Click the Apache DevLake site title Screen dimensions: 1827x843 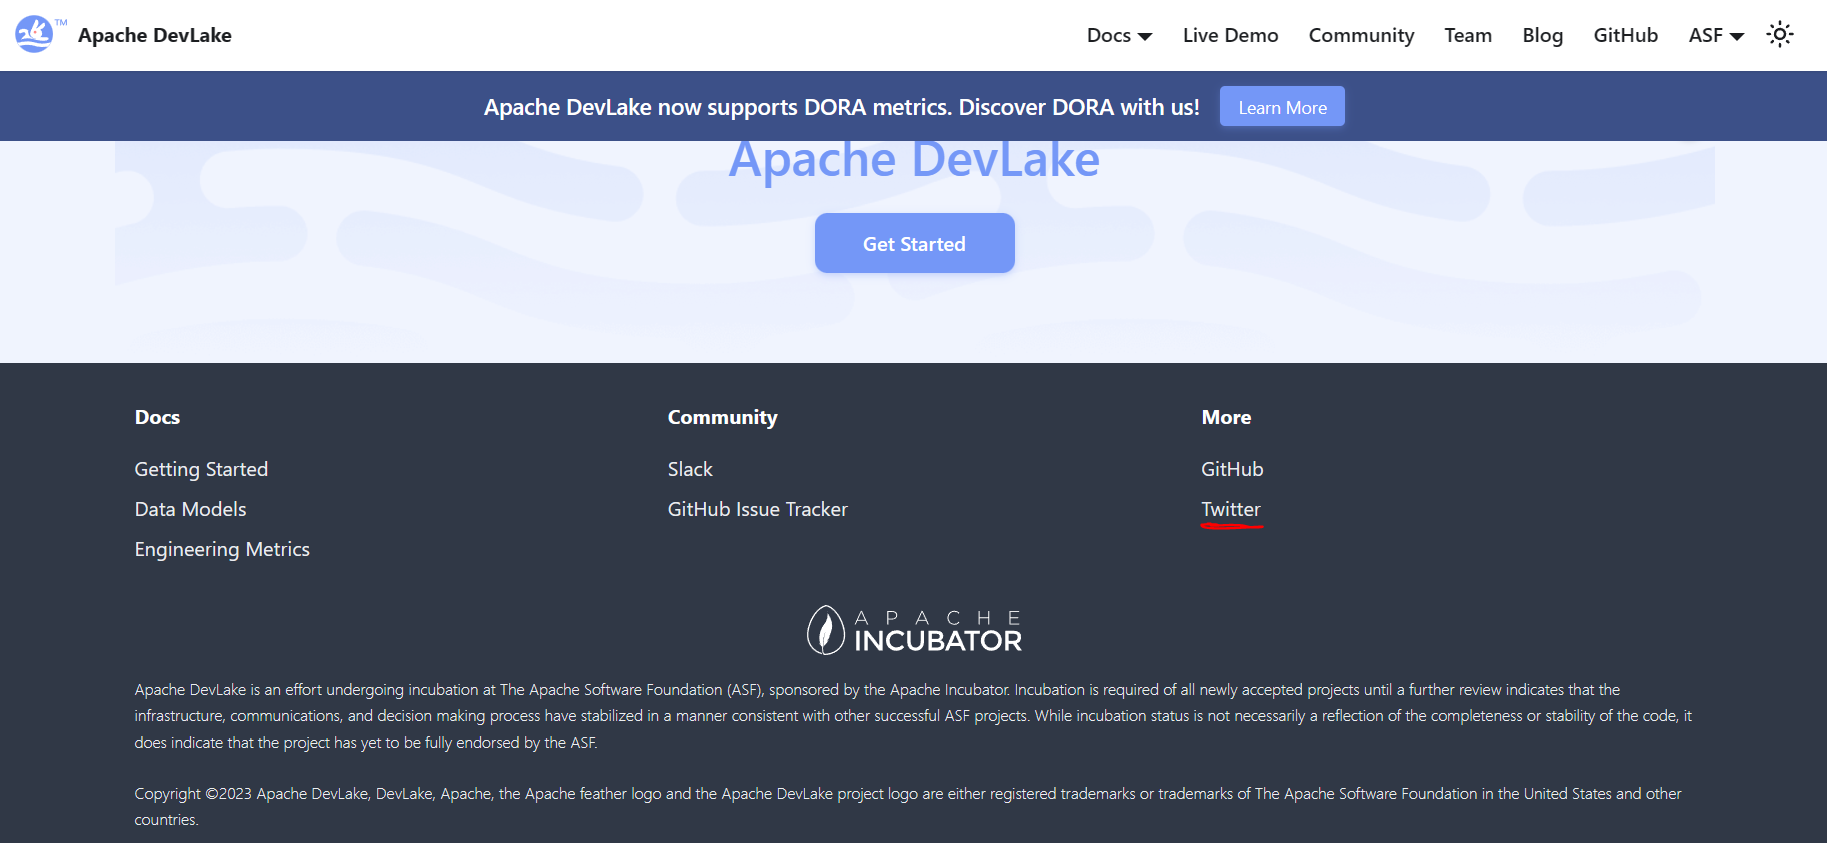[155, 35]
